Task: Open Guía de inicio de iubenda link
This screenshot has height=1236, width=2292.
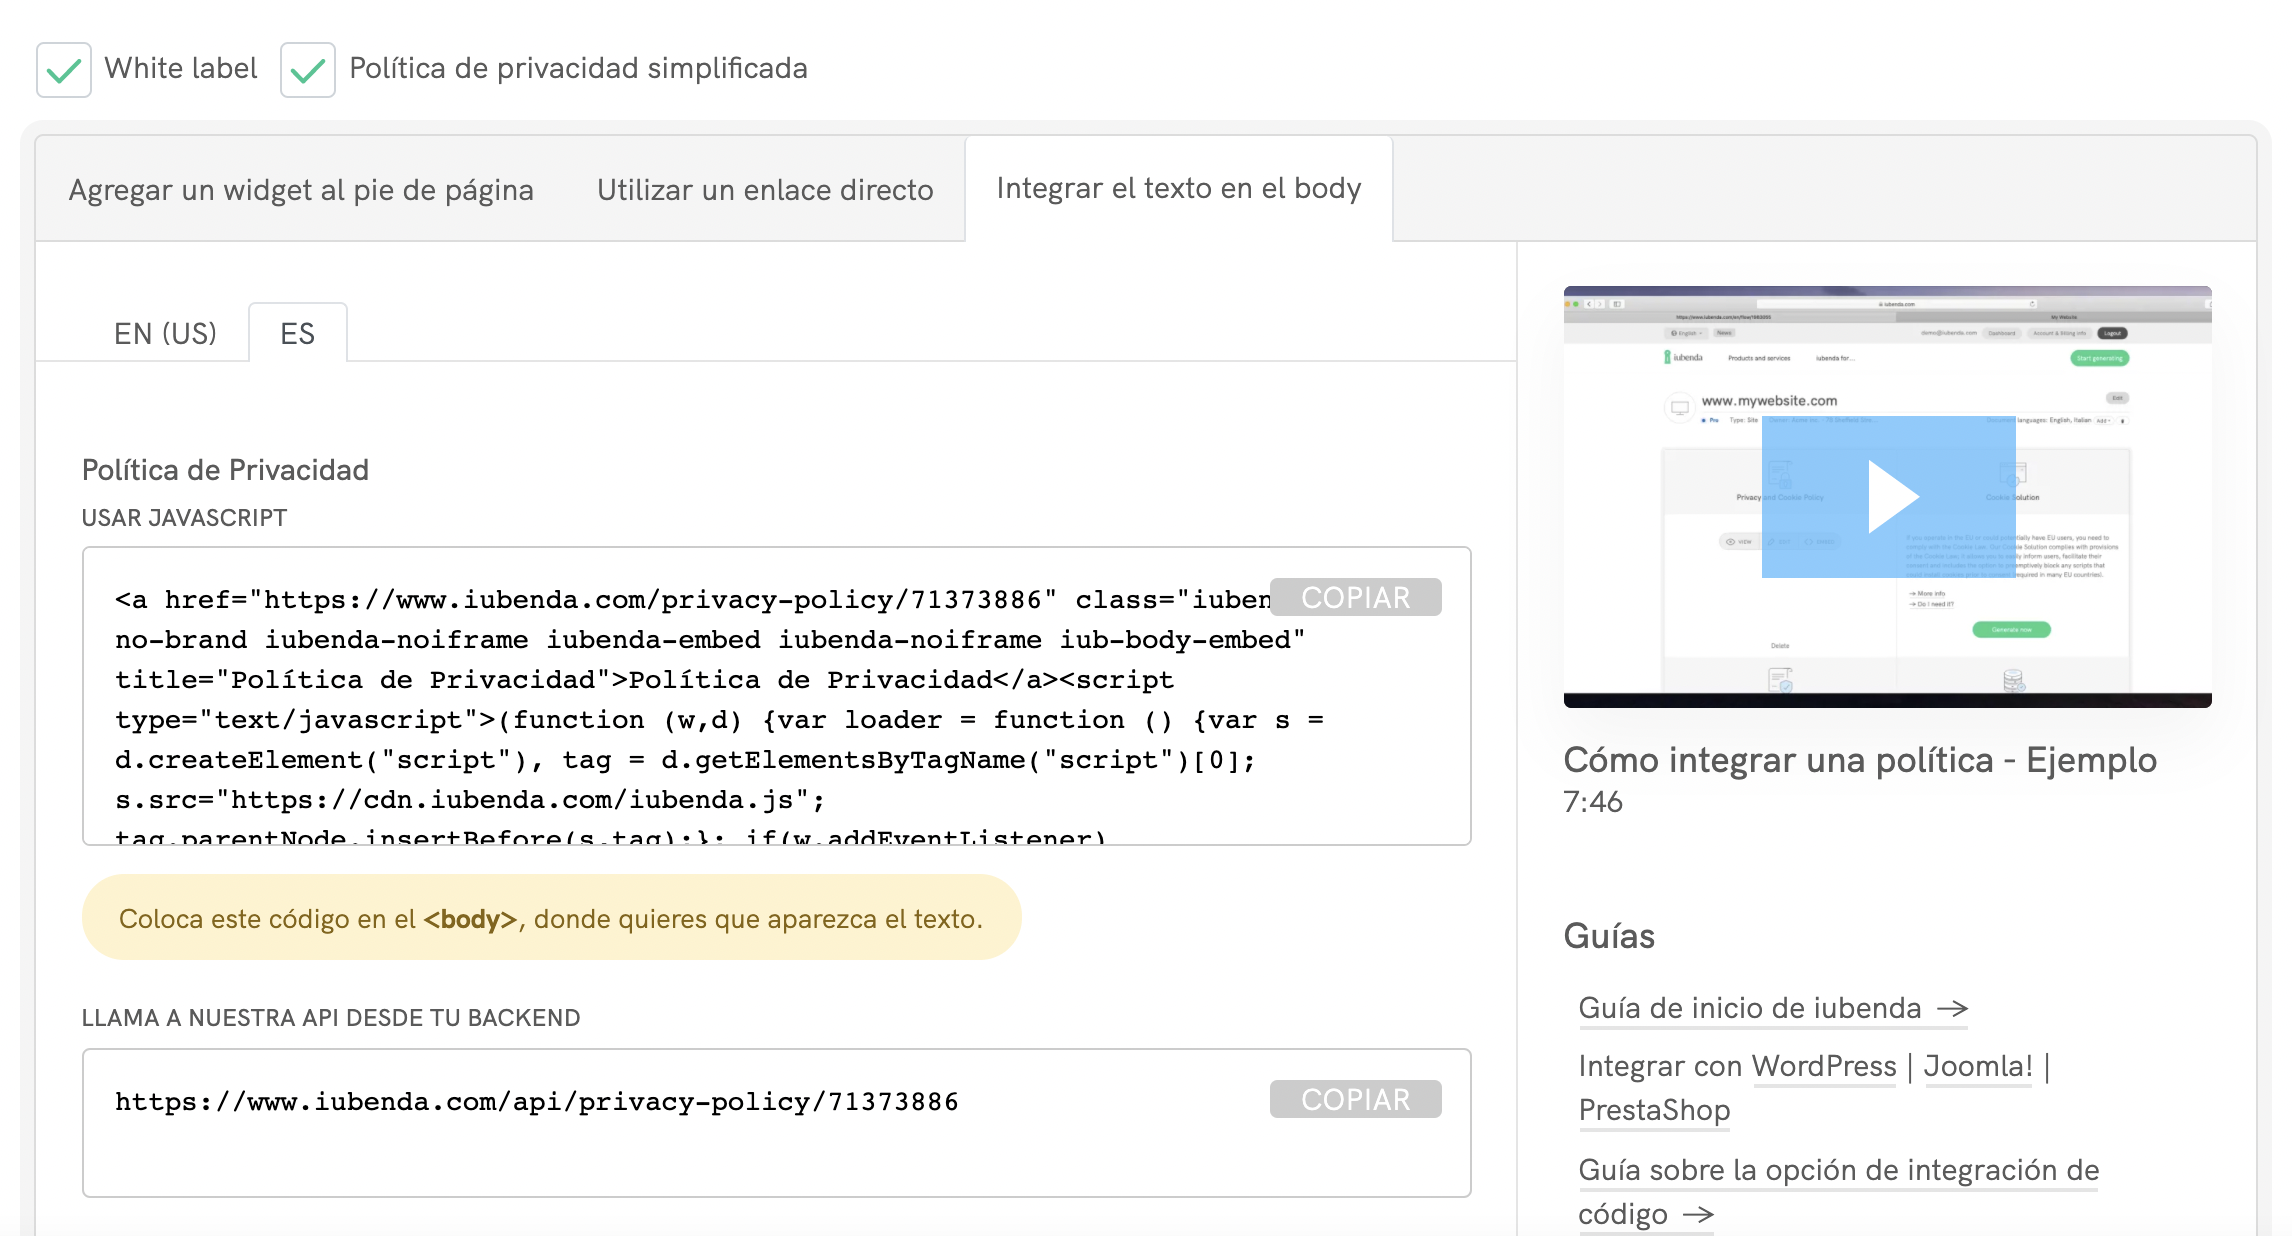Action: point(1749,1008)
